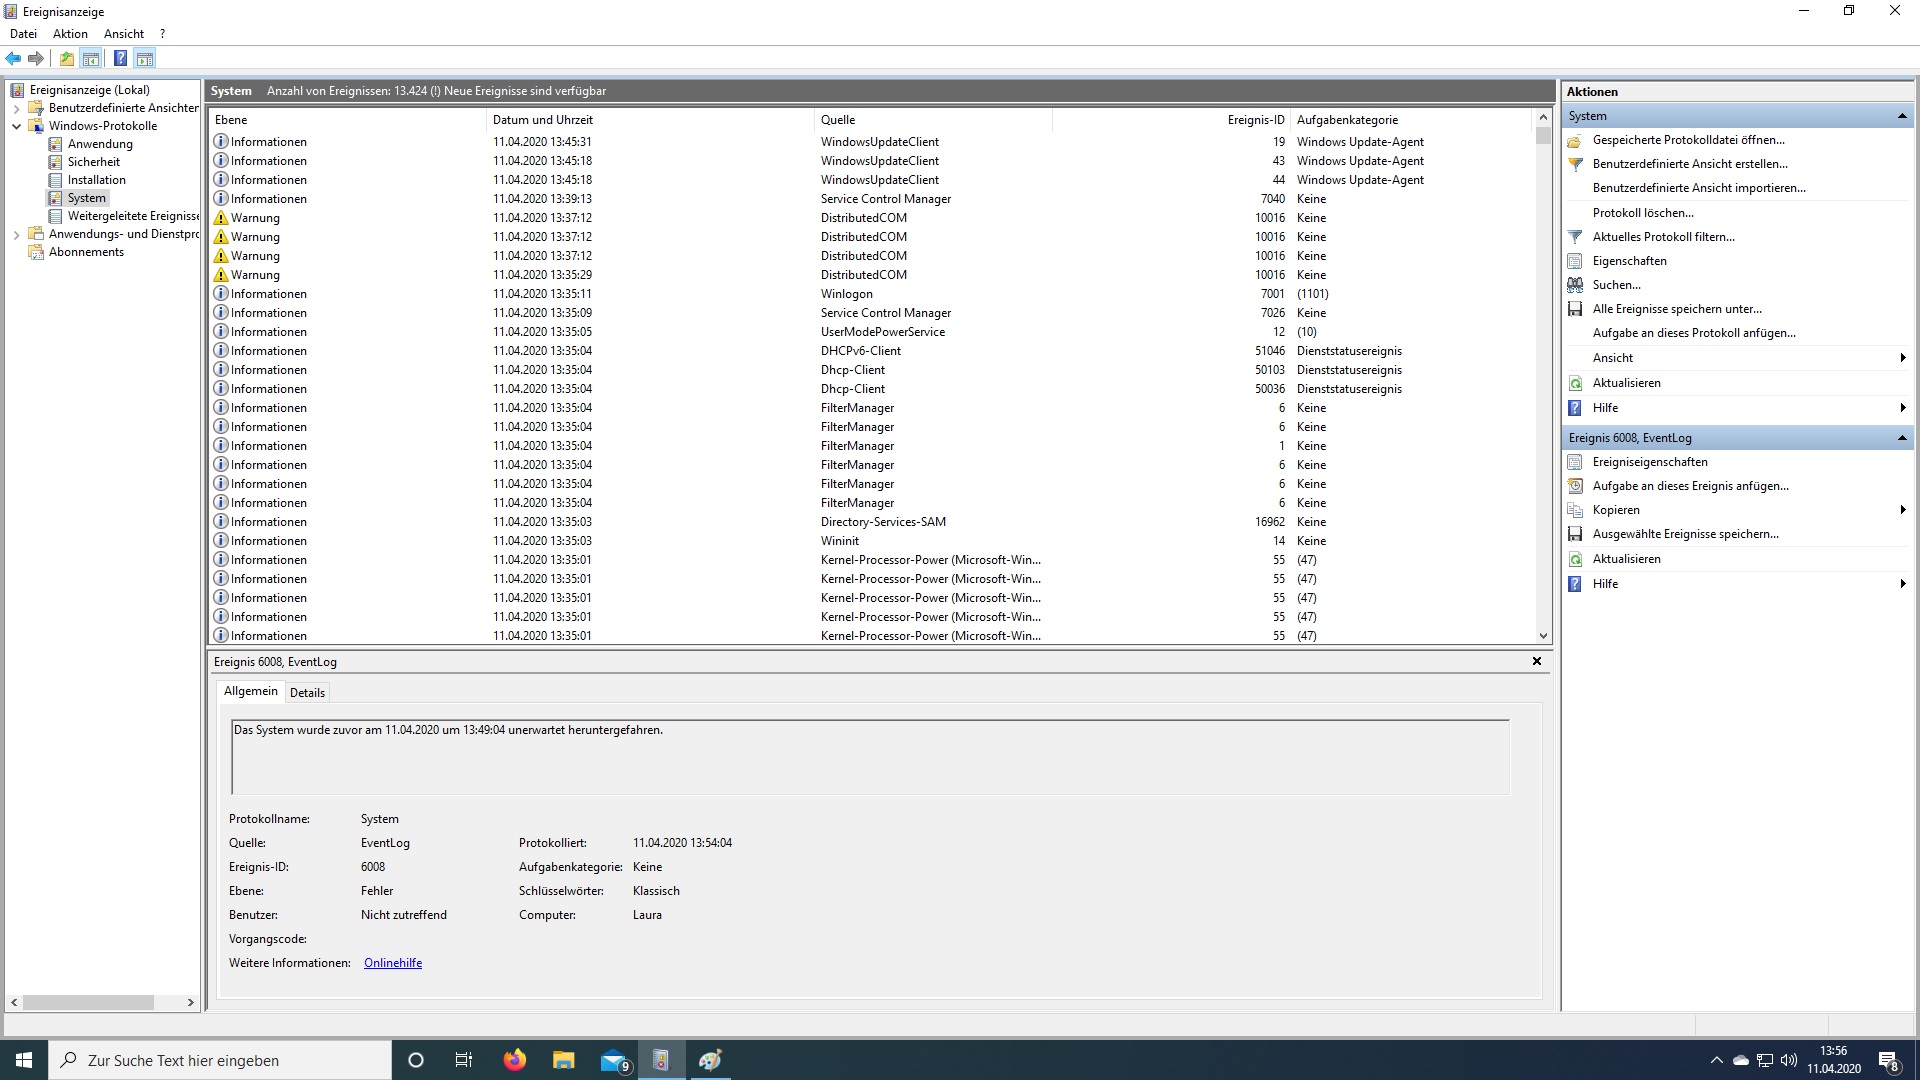Click the Alle Ereignisse speichern unter icon
Screen dimensions: 1920x1080
[1575, 309]
